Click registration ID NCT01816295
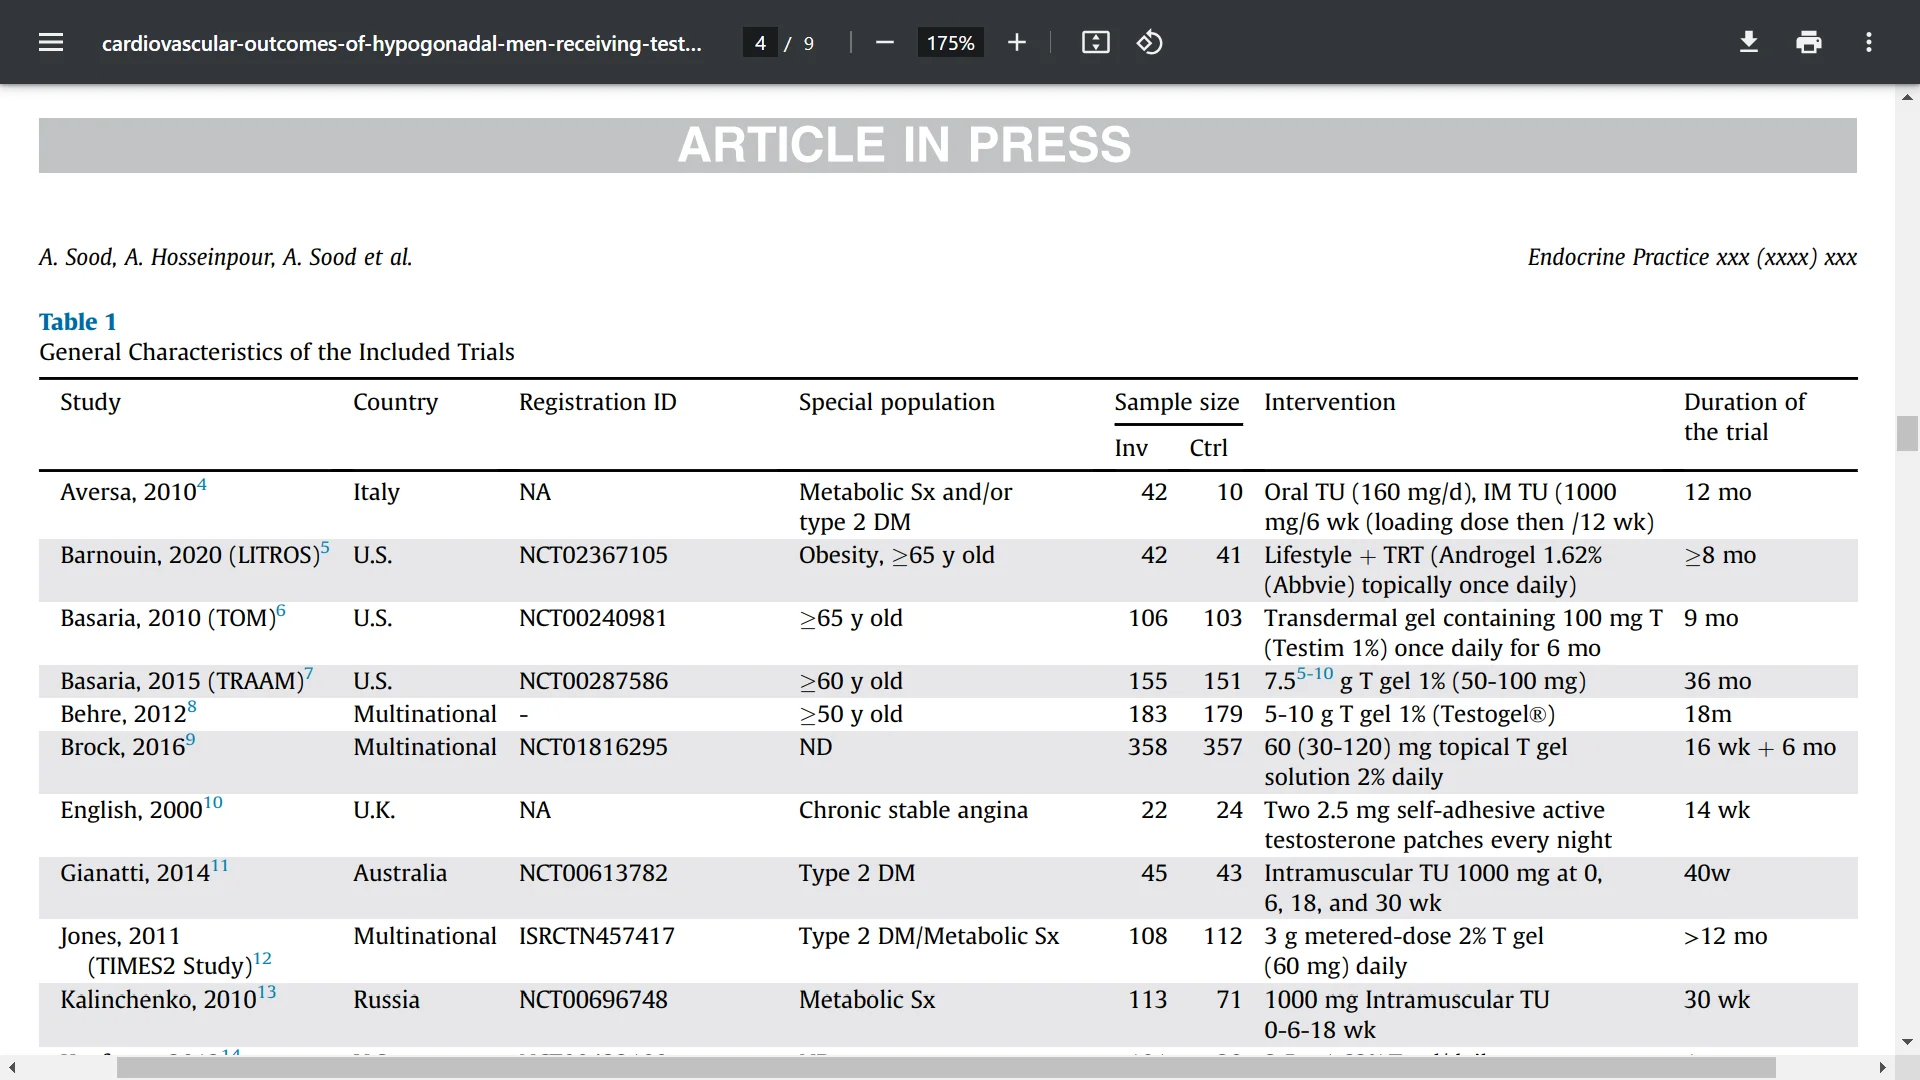This screenshot has height=1080, width=1920. (593, 747)
